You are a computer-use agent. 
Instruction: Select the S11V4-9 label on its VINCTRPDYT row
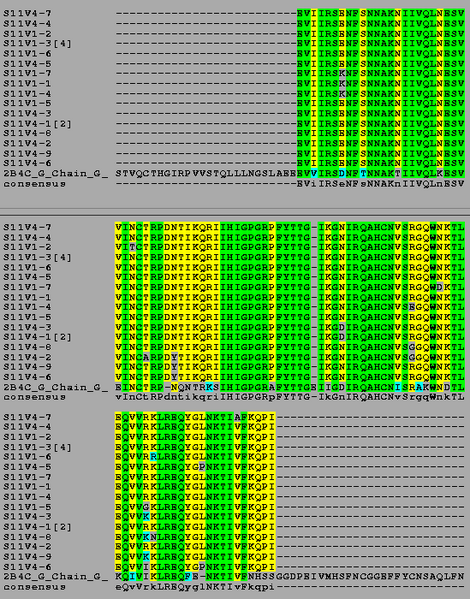pyautogui.click(x=28, y=367)
